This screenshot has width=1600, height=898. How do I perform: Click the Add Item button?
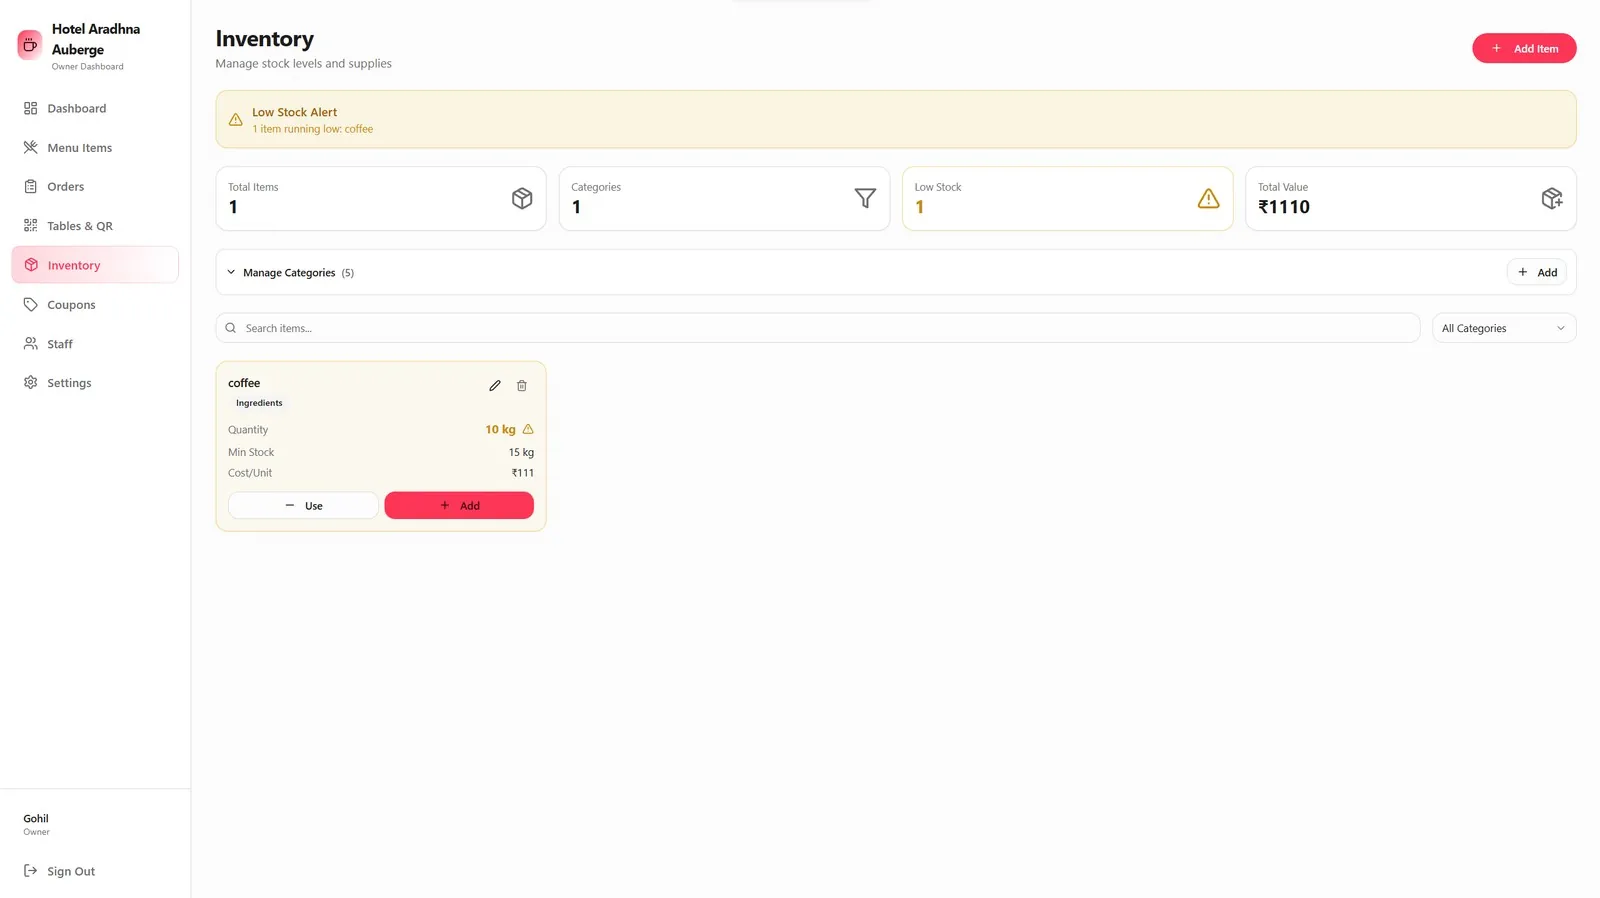point(1524,48)
